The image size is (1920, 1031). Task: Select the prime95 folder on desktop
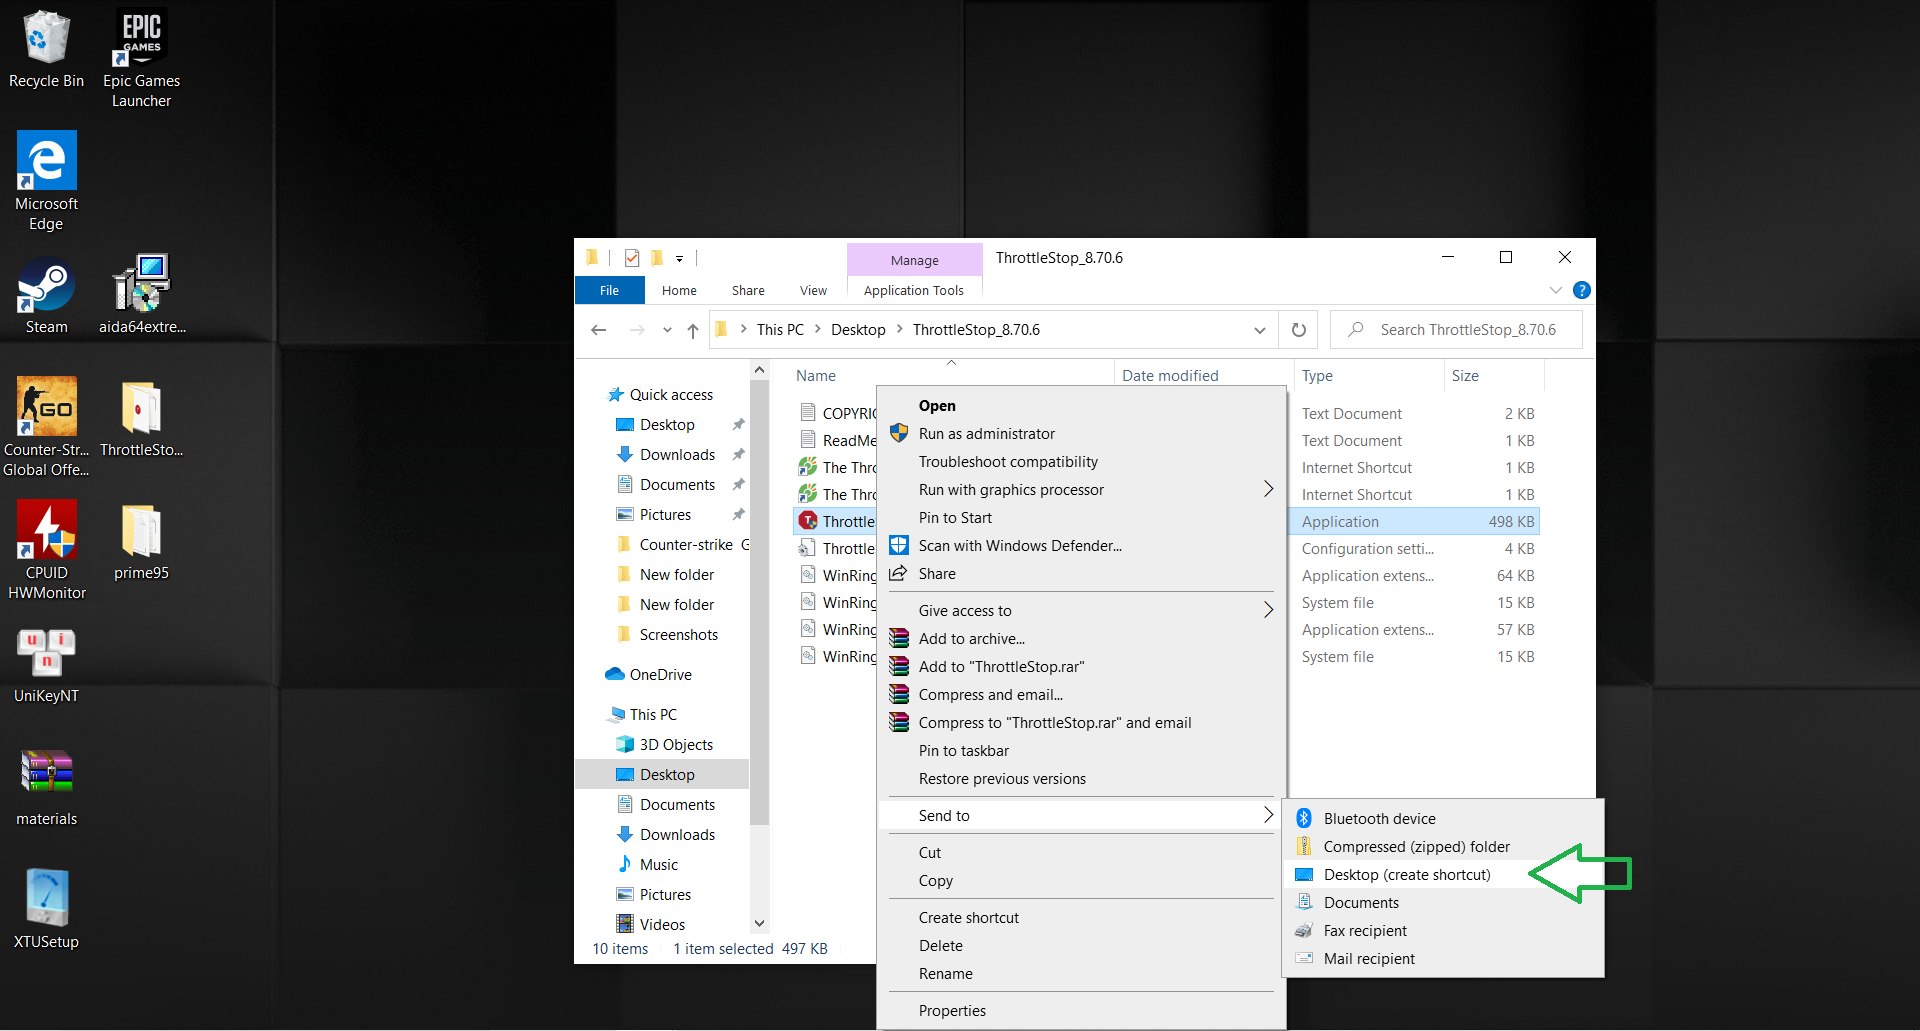[141, 542]
